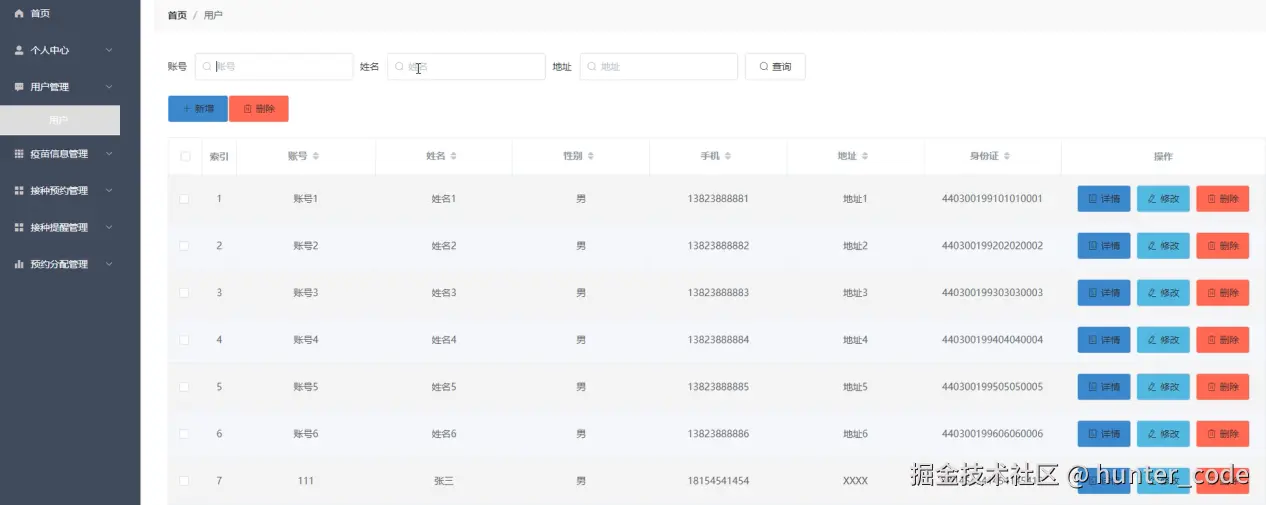This screenshot has height=505, width=1266.
Task: Collapse the 用户管理 menu chevron
Action: click(x=109, y=87)
